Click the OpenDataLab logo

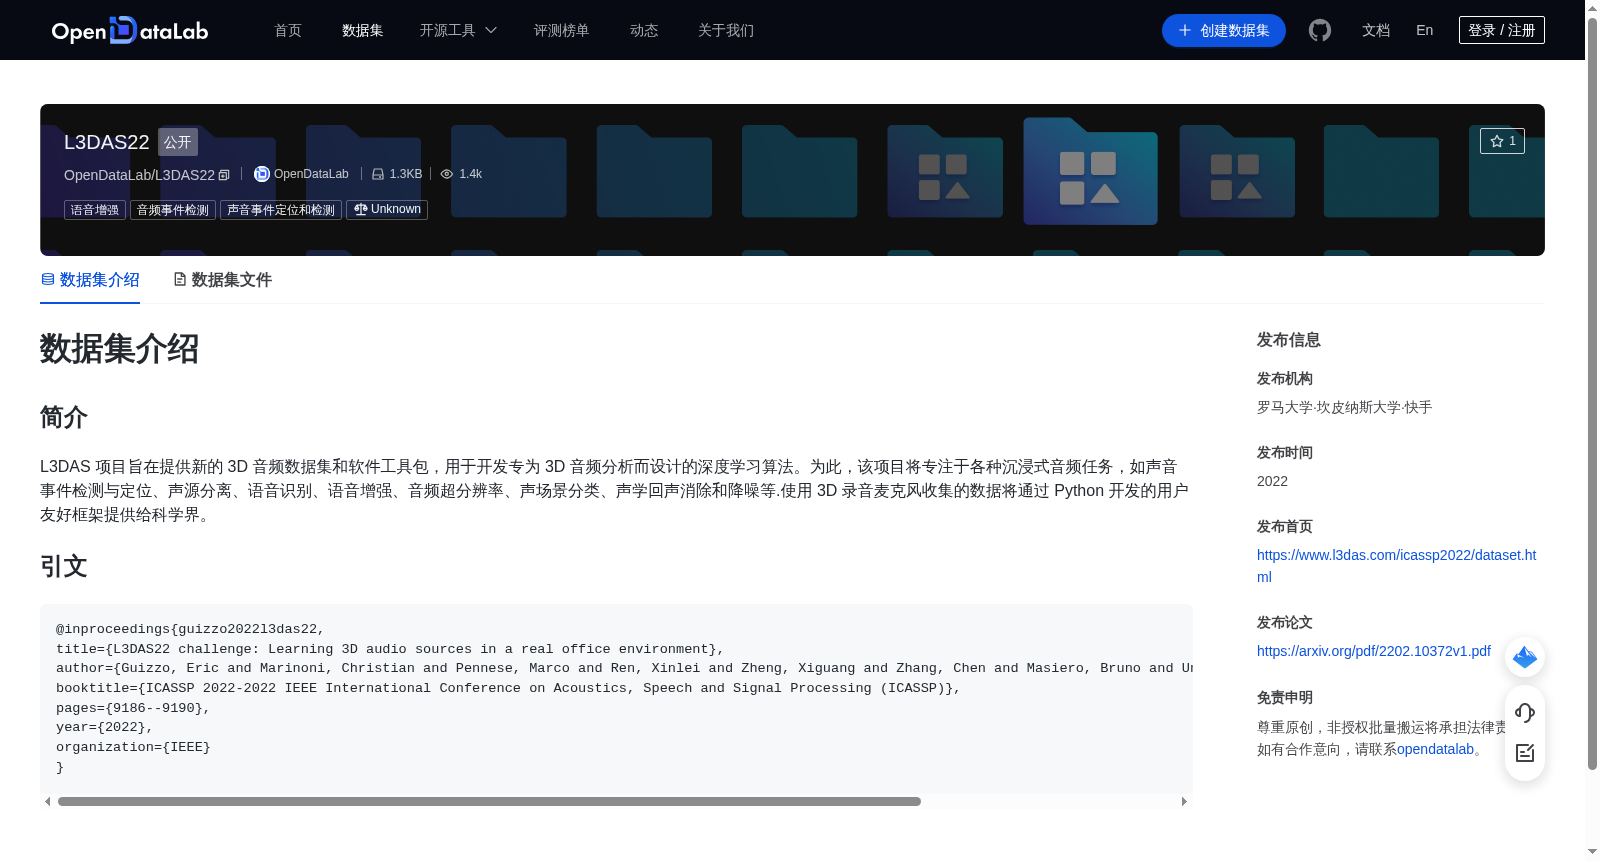[x=130, y=30]
